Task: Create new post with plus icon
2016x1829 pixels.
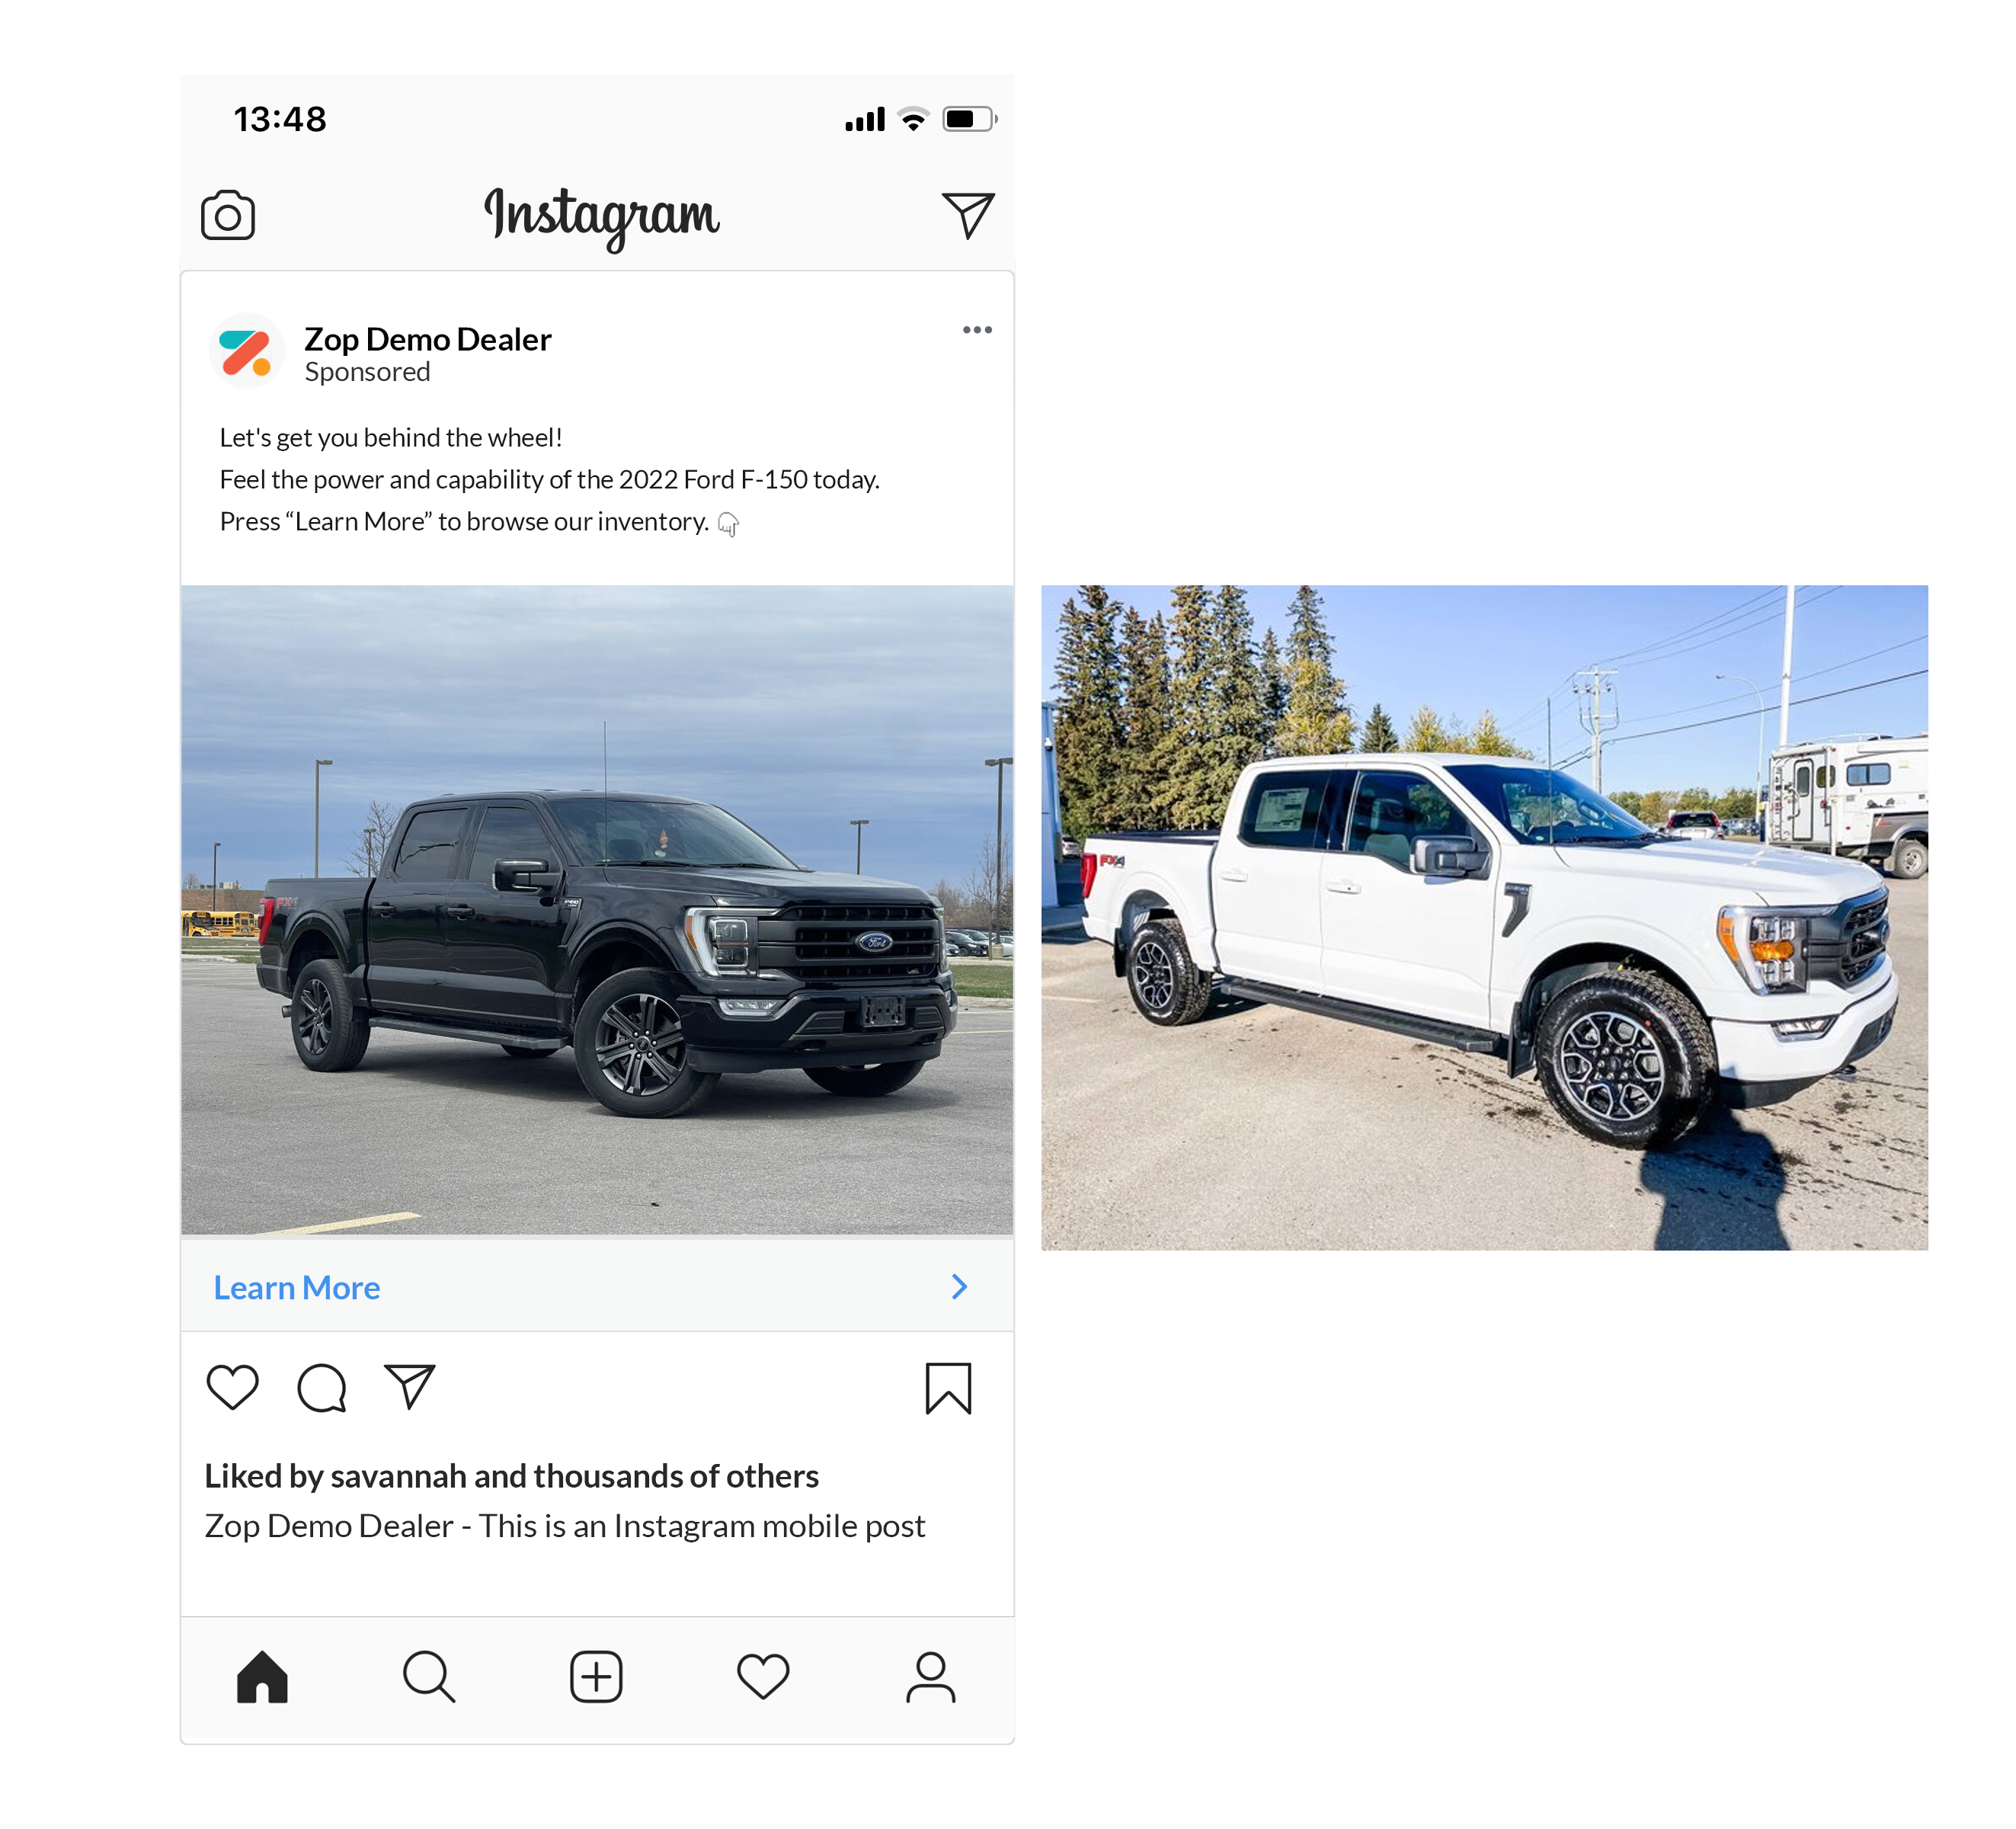Action: pos(596,1677)
